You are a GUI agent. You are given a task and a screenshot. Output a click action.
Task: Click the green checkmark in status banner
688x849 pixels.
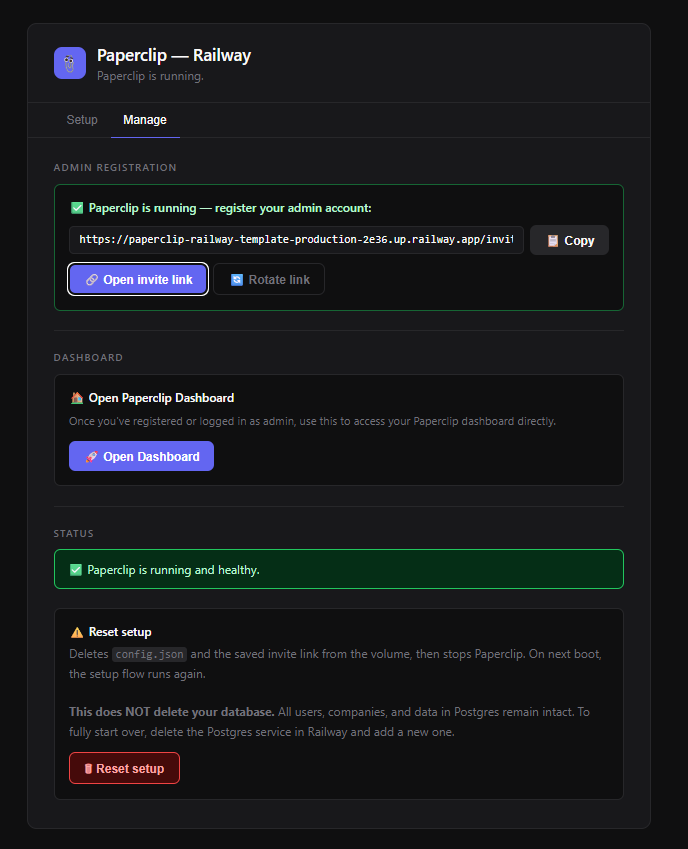[76, 569]
